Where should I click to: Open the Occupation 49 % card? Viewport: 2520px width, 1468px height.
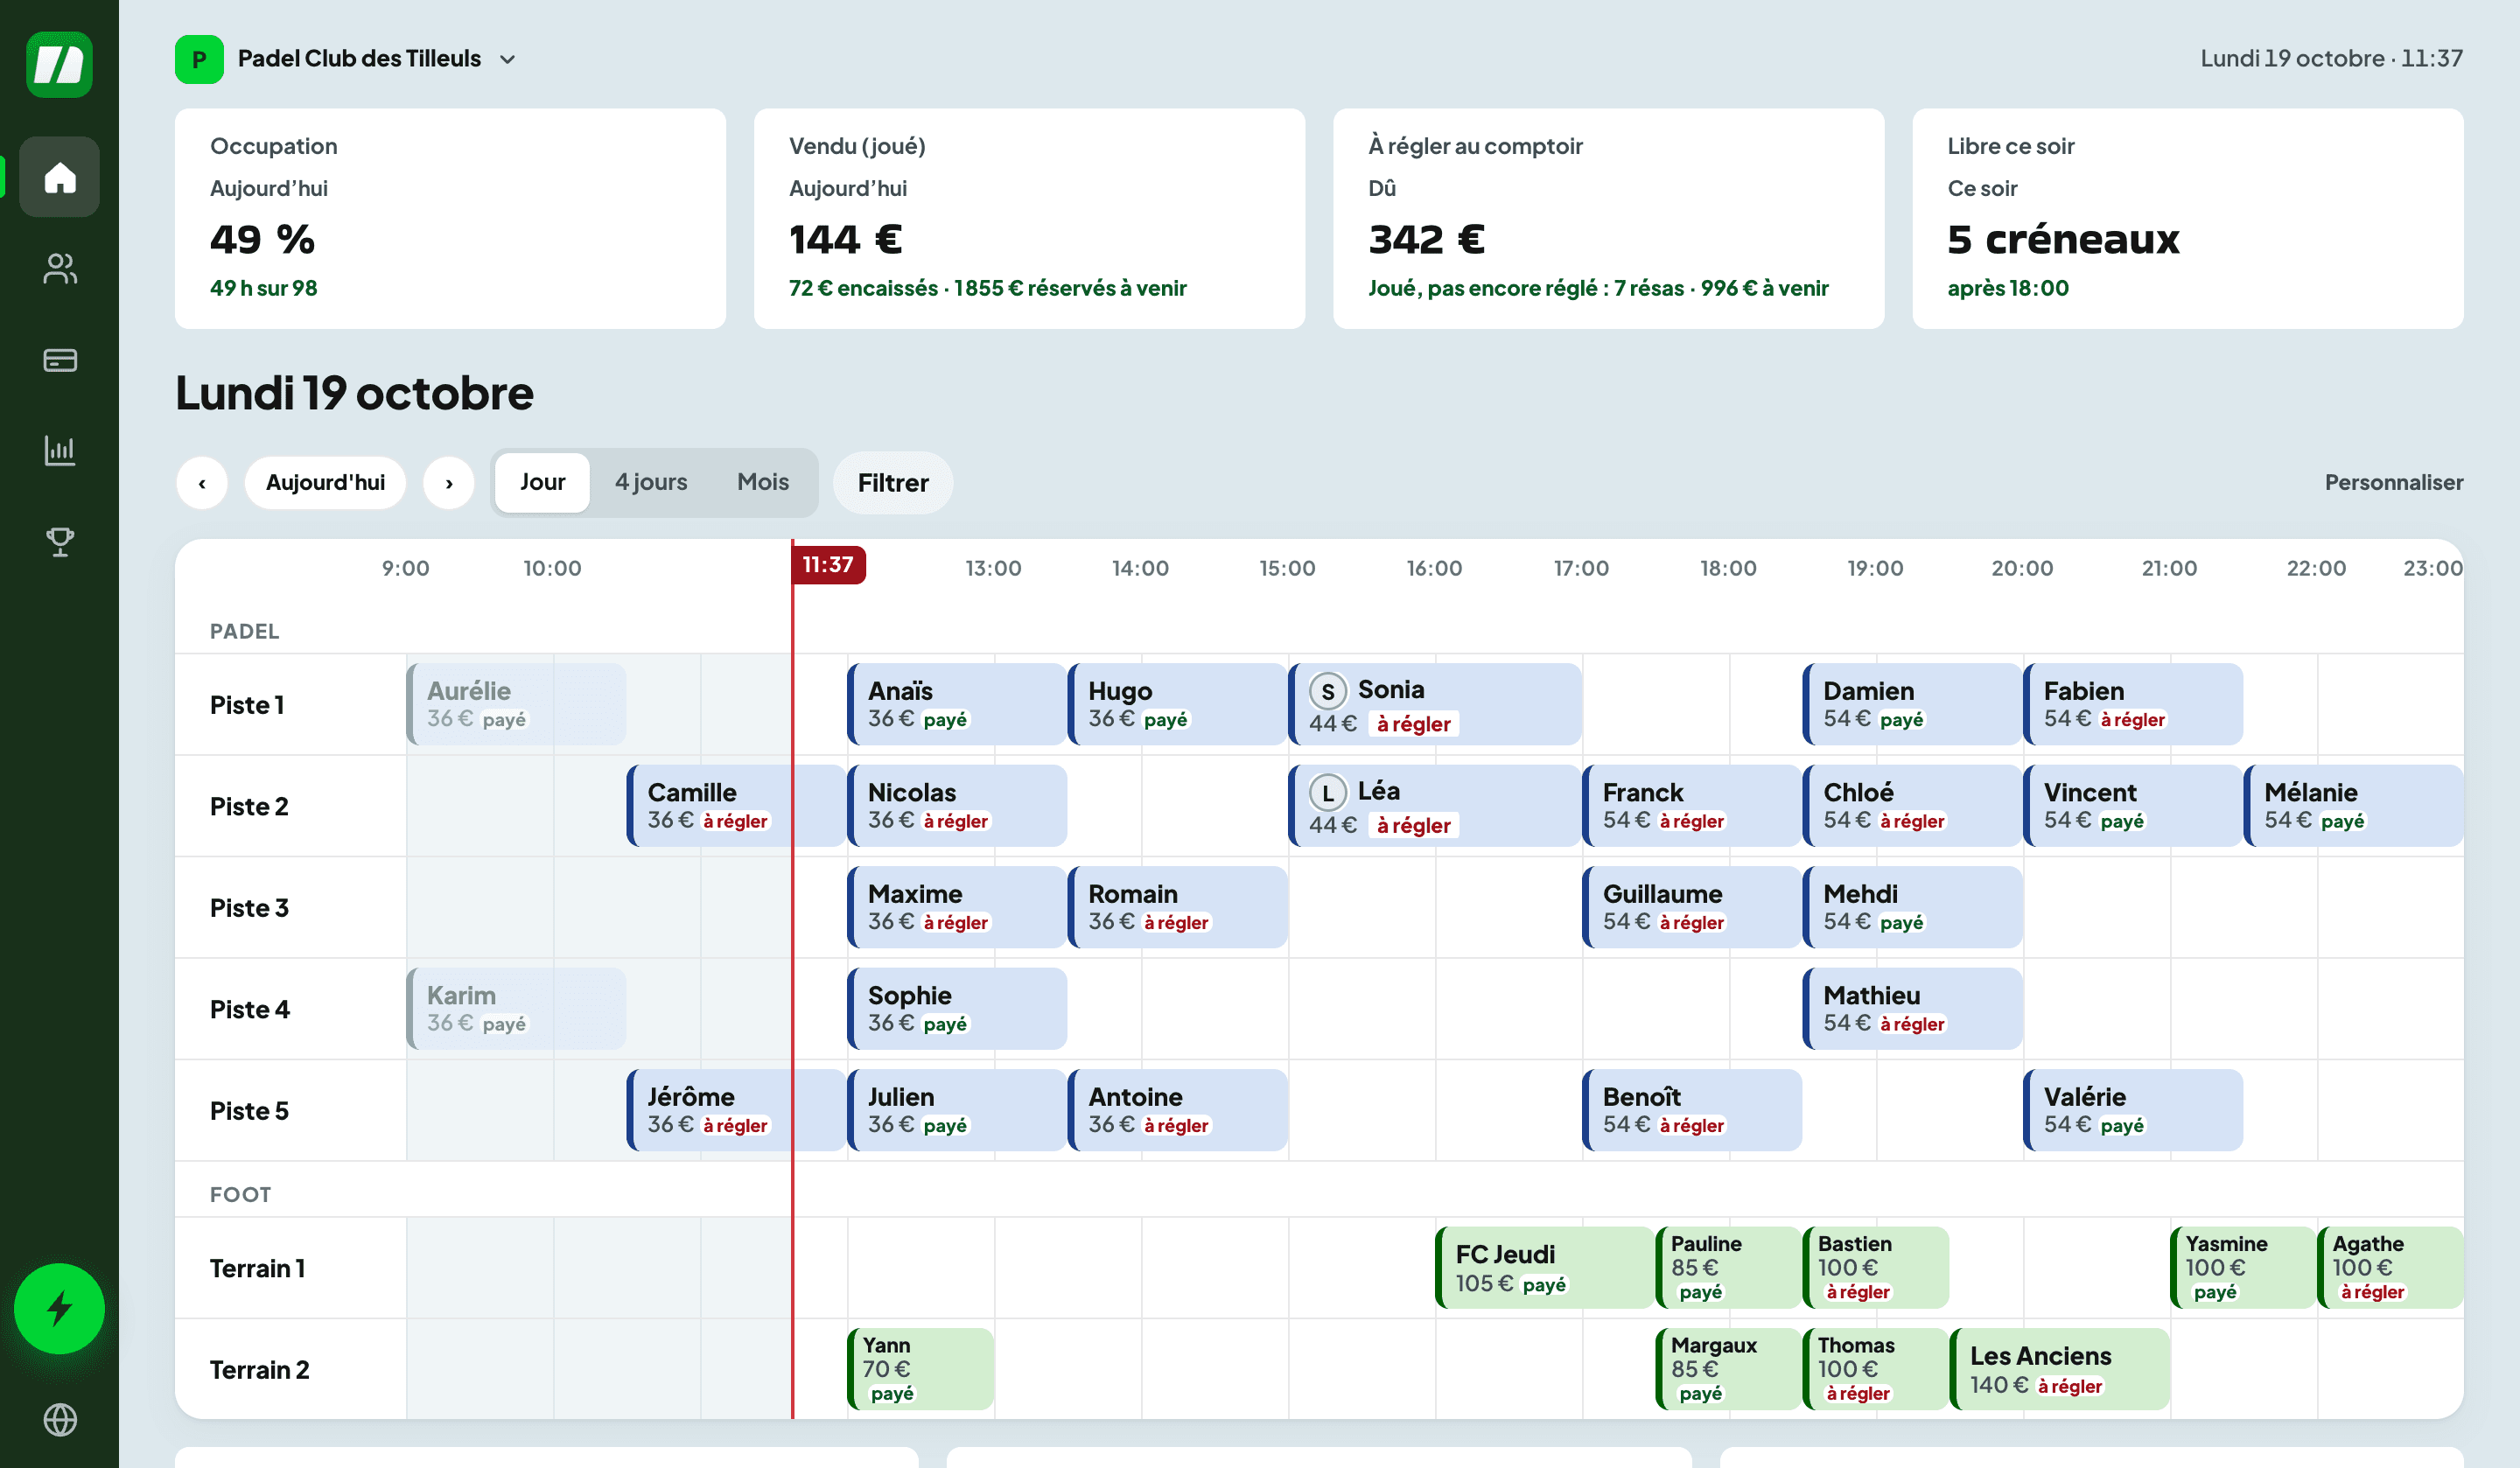[x=450, y=219]
